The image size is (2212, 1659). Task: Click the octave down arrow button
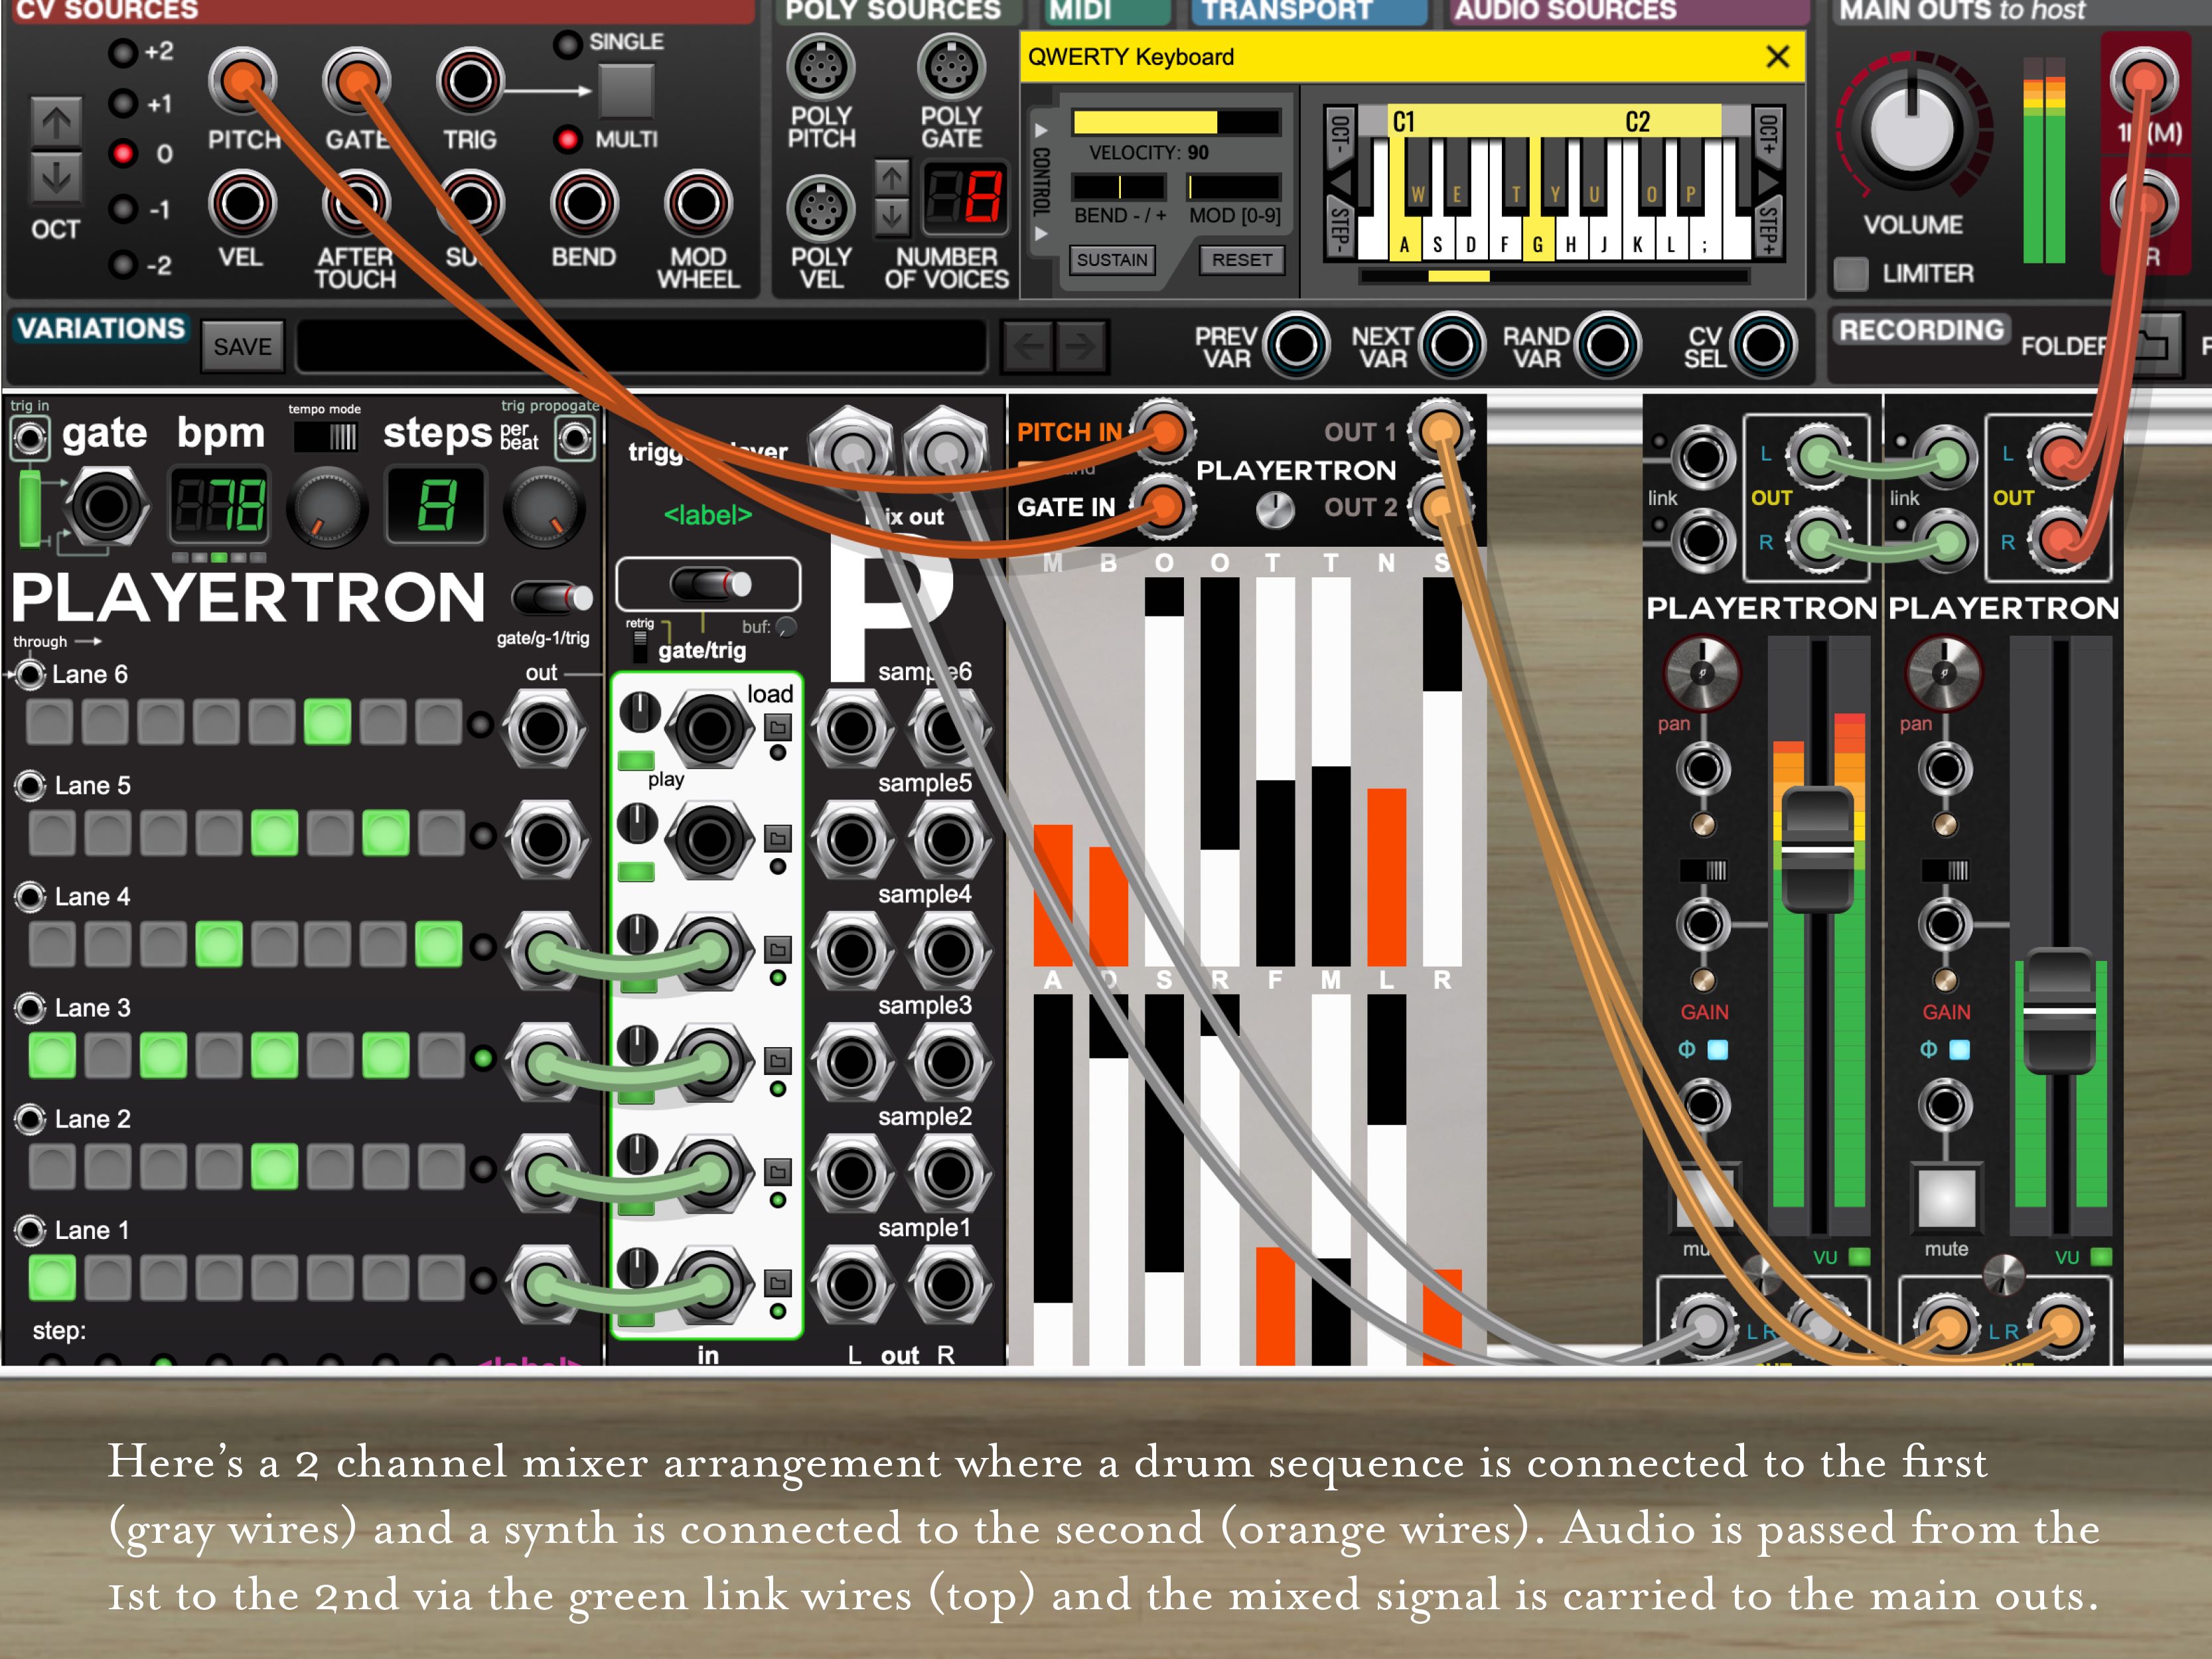click(x=56, y=178)
